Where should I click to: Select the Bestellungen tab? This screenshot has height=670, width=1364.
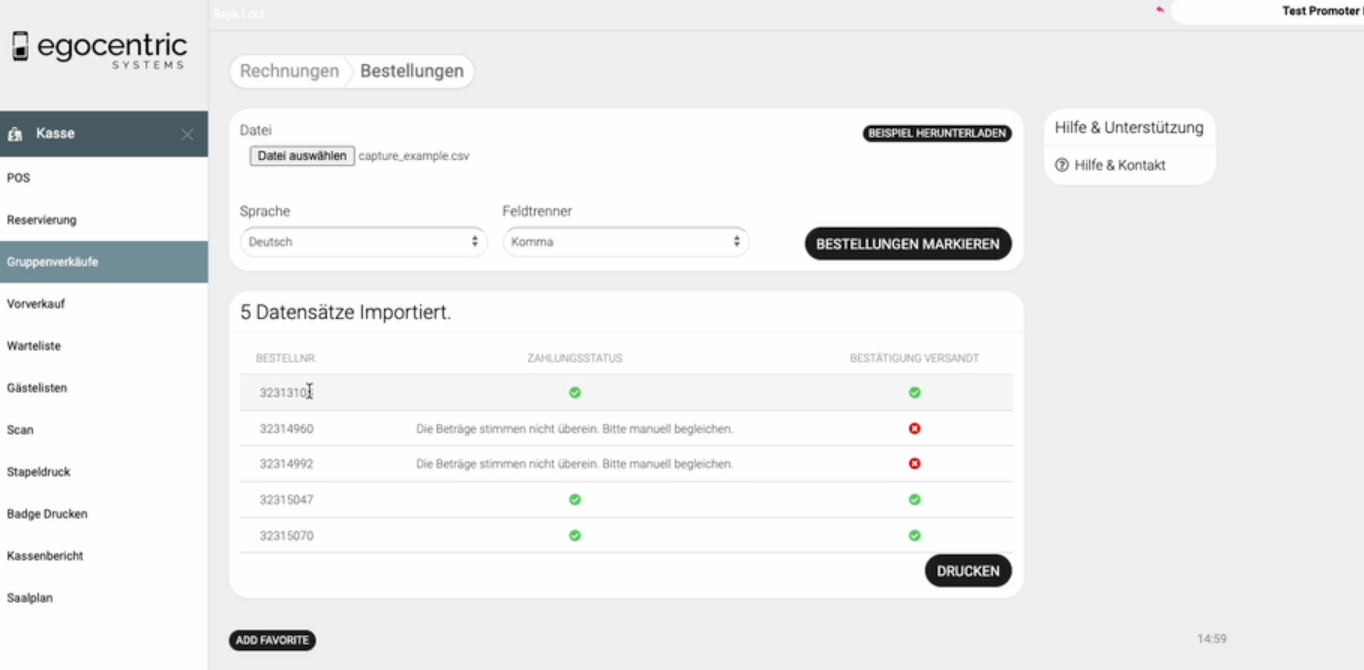tap(412, 71)
